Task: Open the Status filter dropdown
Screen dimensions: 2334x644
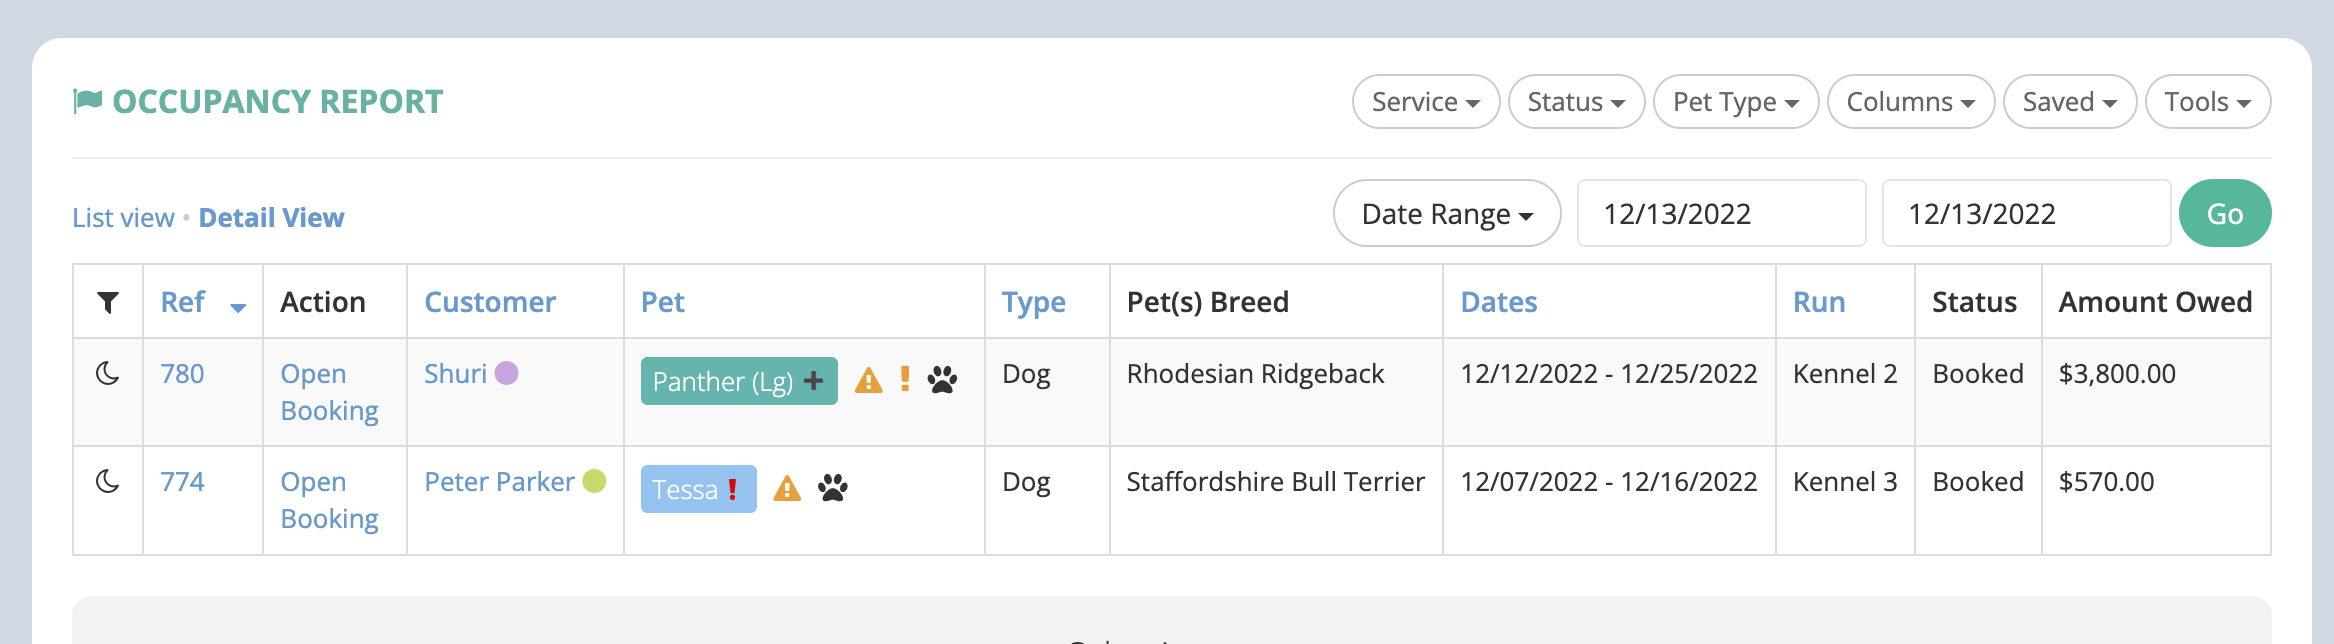Action: 1575,102
